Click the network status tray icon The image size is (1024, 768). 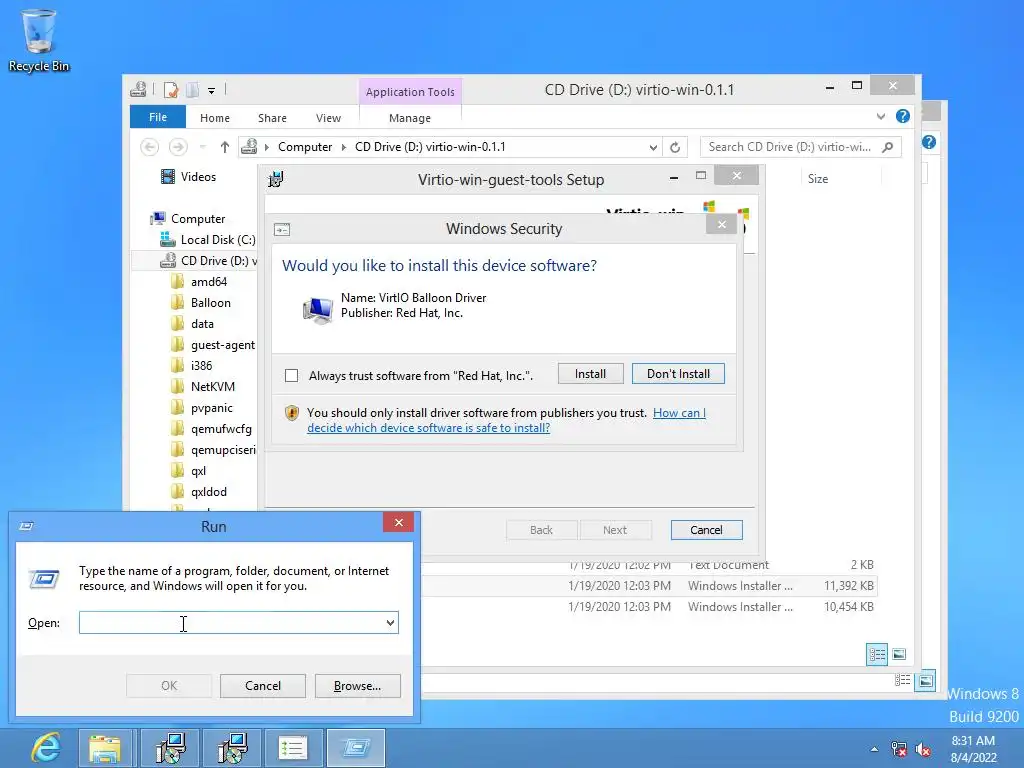click(899, 749)
